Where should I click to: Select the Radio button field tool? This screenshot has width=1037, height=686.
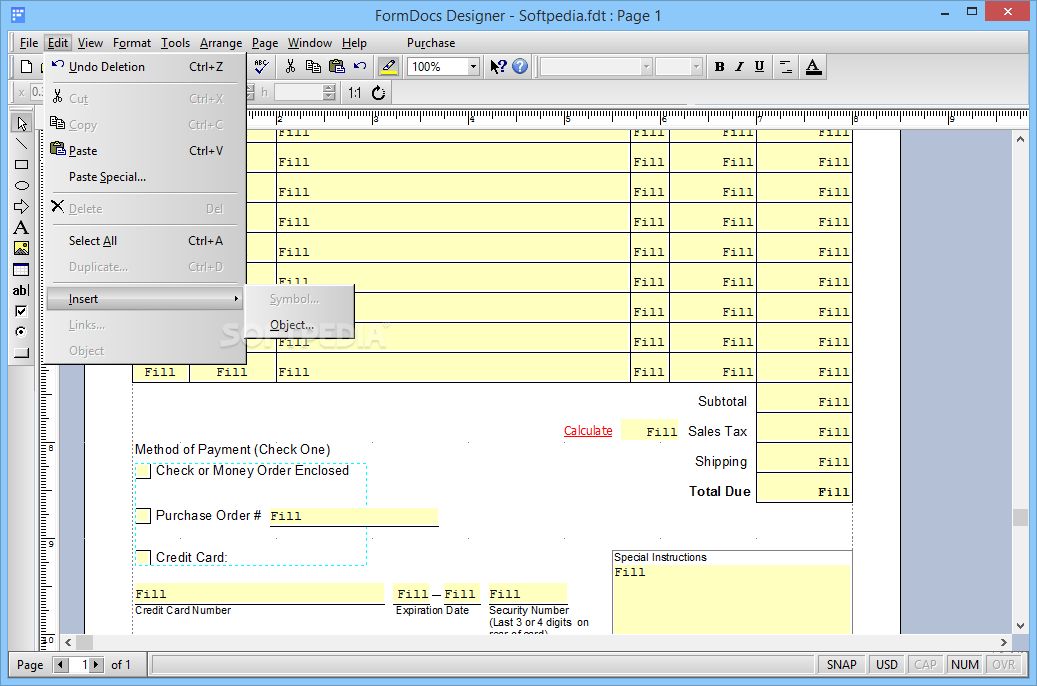click(x=21, y=331)
